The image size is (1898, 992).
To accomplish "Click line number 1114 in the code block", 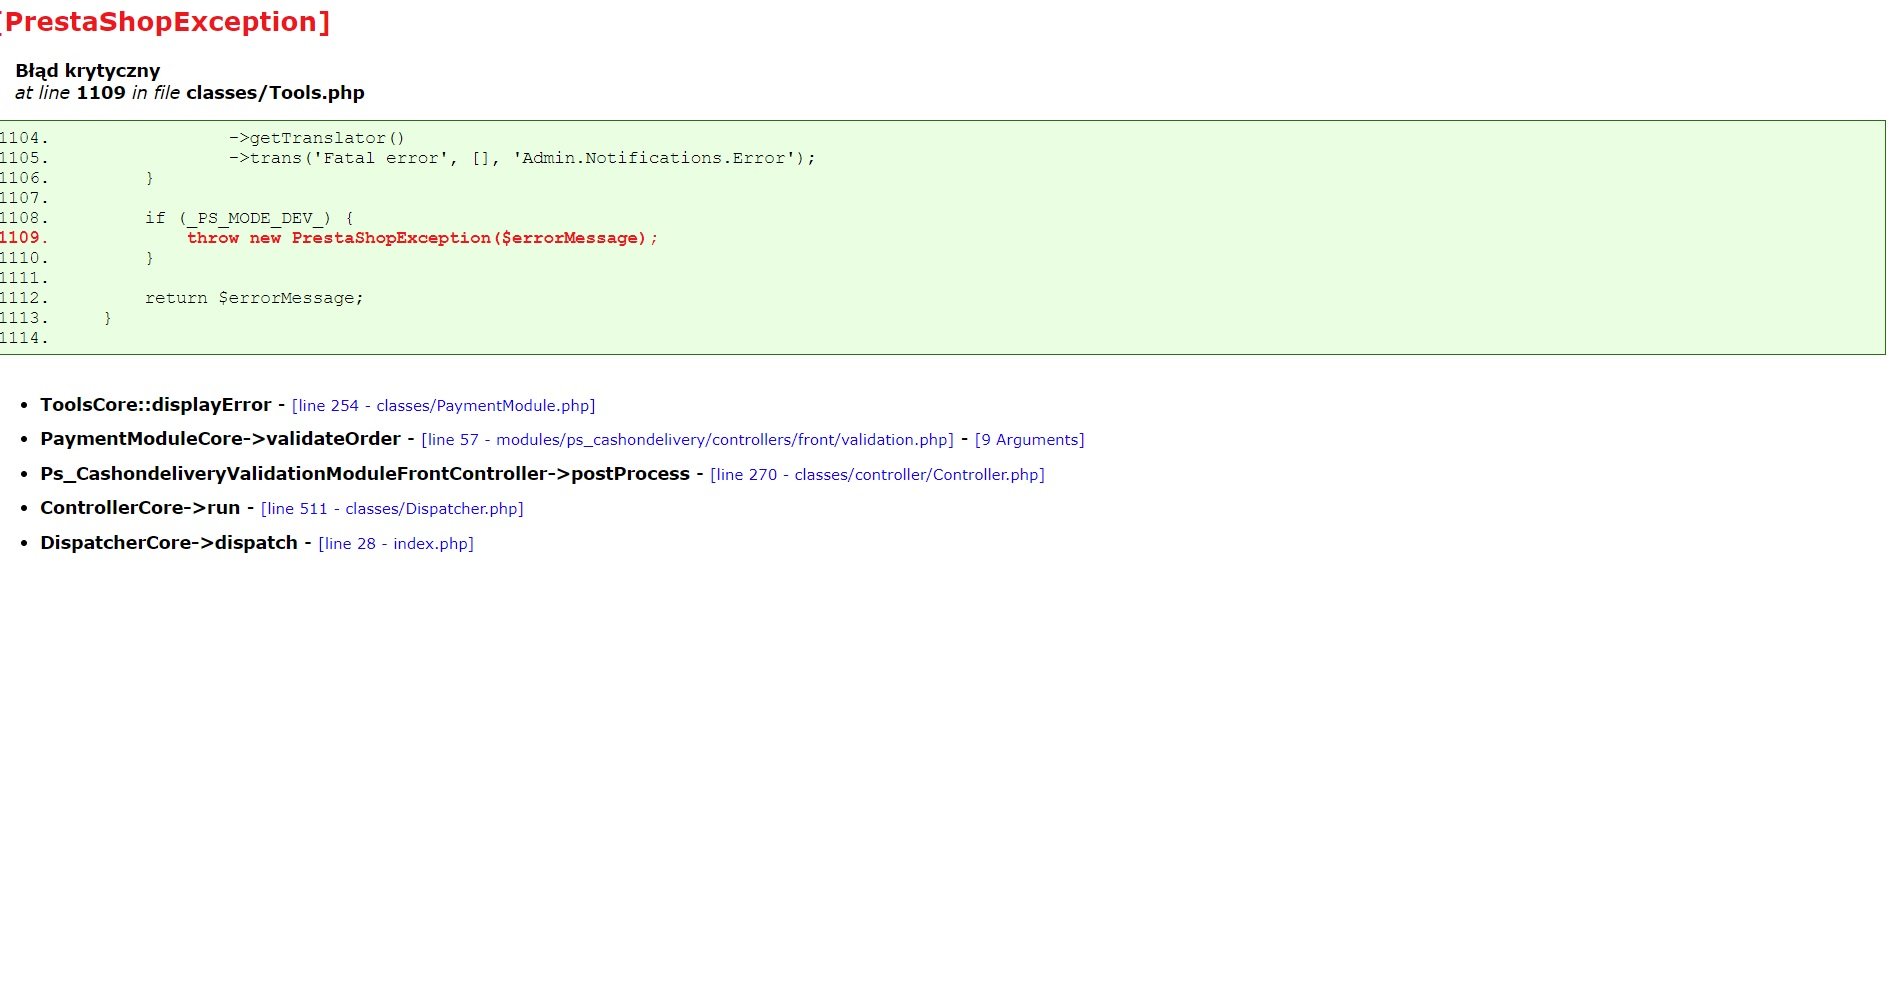I will click(x=23, y=338).
